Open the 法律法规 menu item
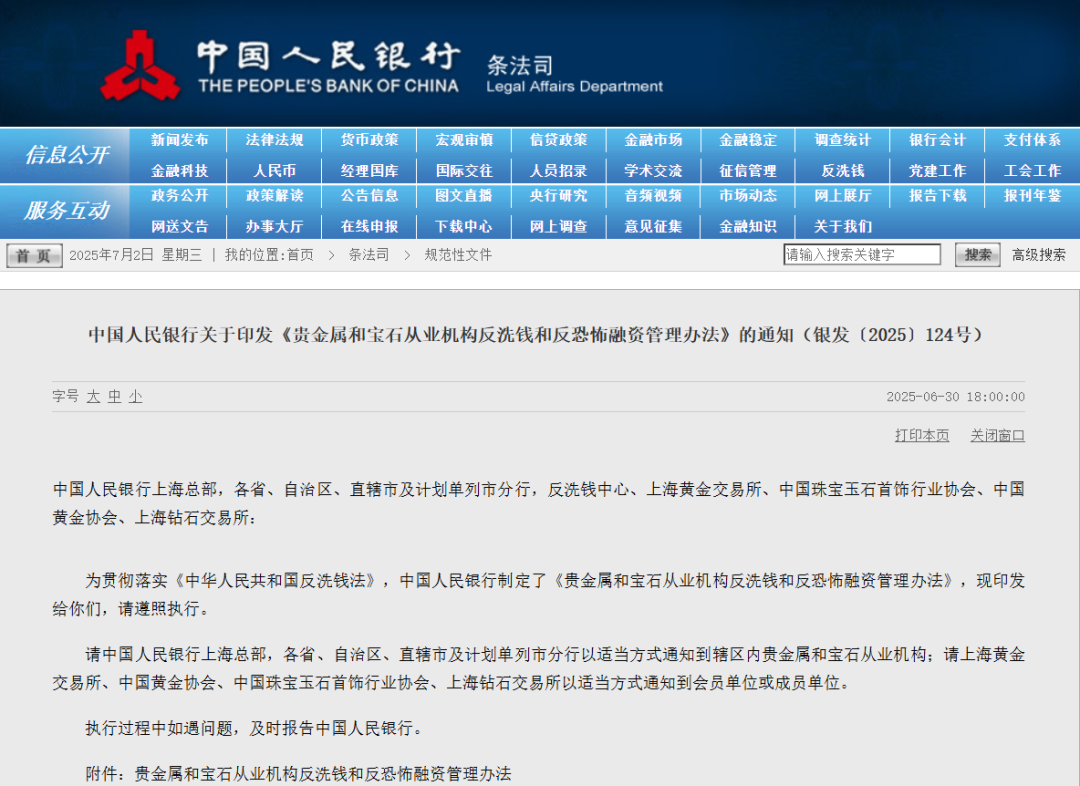The height and width of the screenshot is (786, 1080). click(x=274, y=140)
